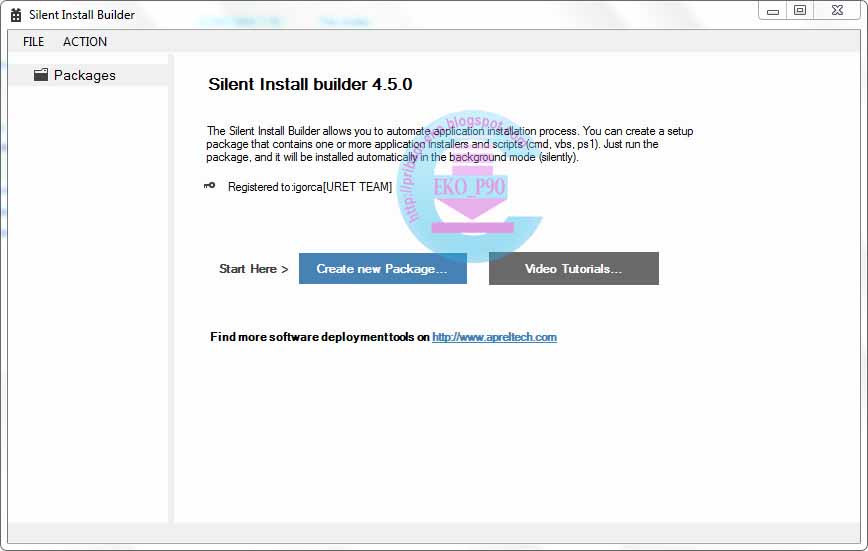Click the Packages folder icon

coord(41,75)
